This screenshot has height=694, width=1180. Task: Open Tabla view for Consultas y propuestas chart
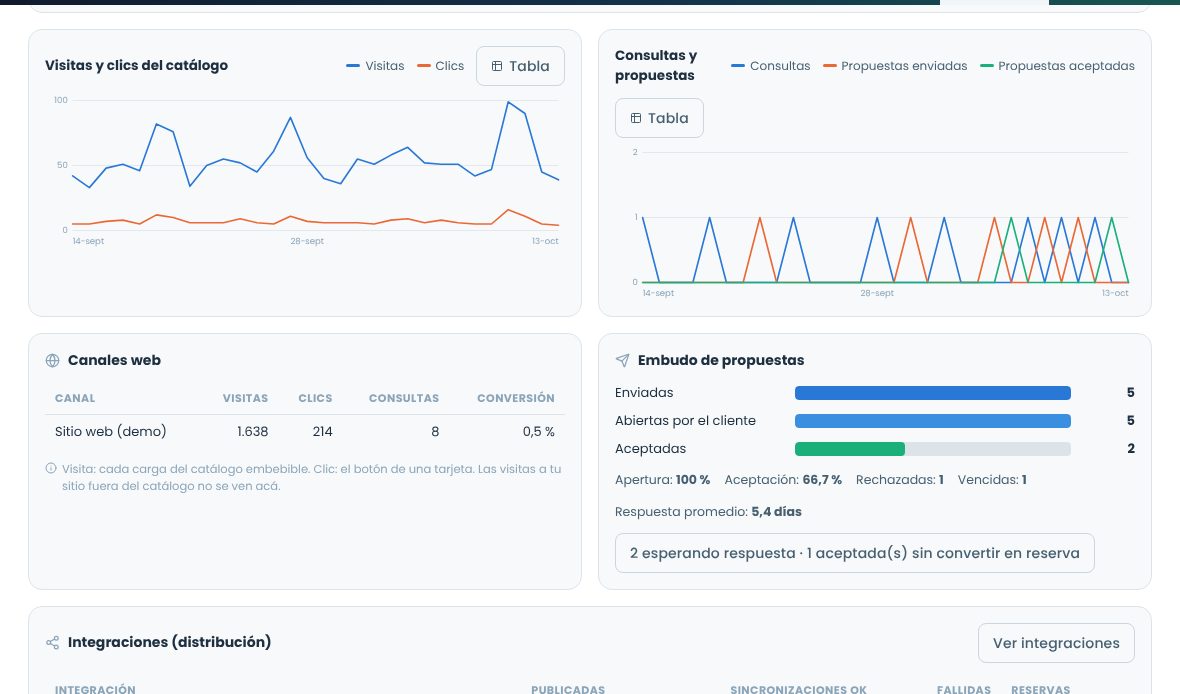pos(659,118)
